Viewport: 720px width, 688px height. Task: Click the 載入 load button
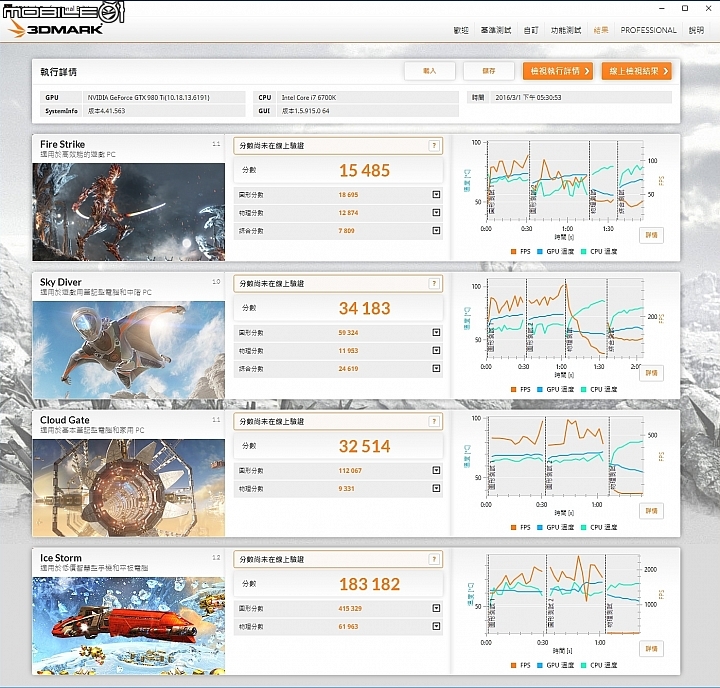(x=429, y=71)
